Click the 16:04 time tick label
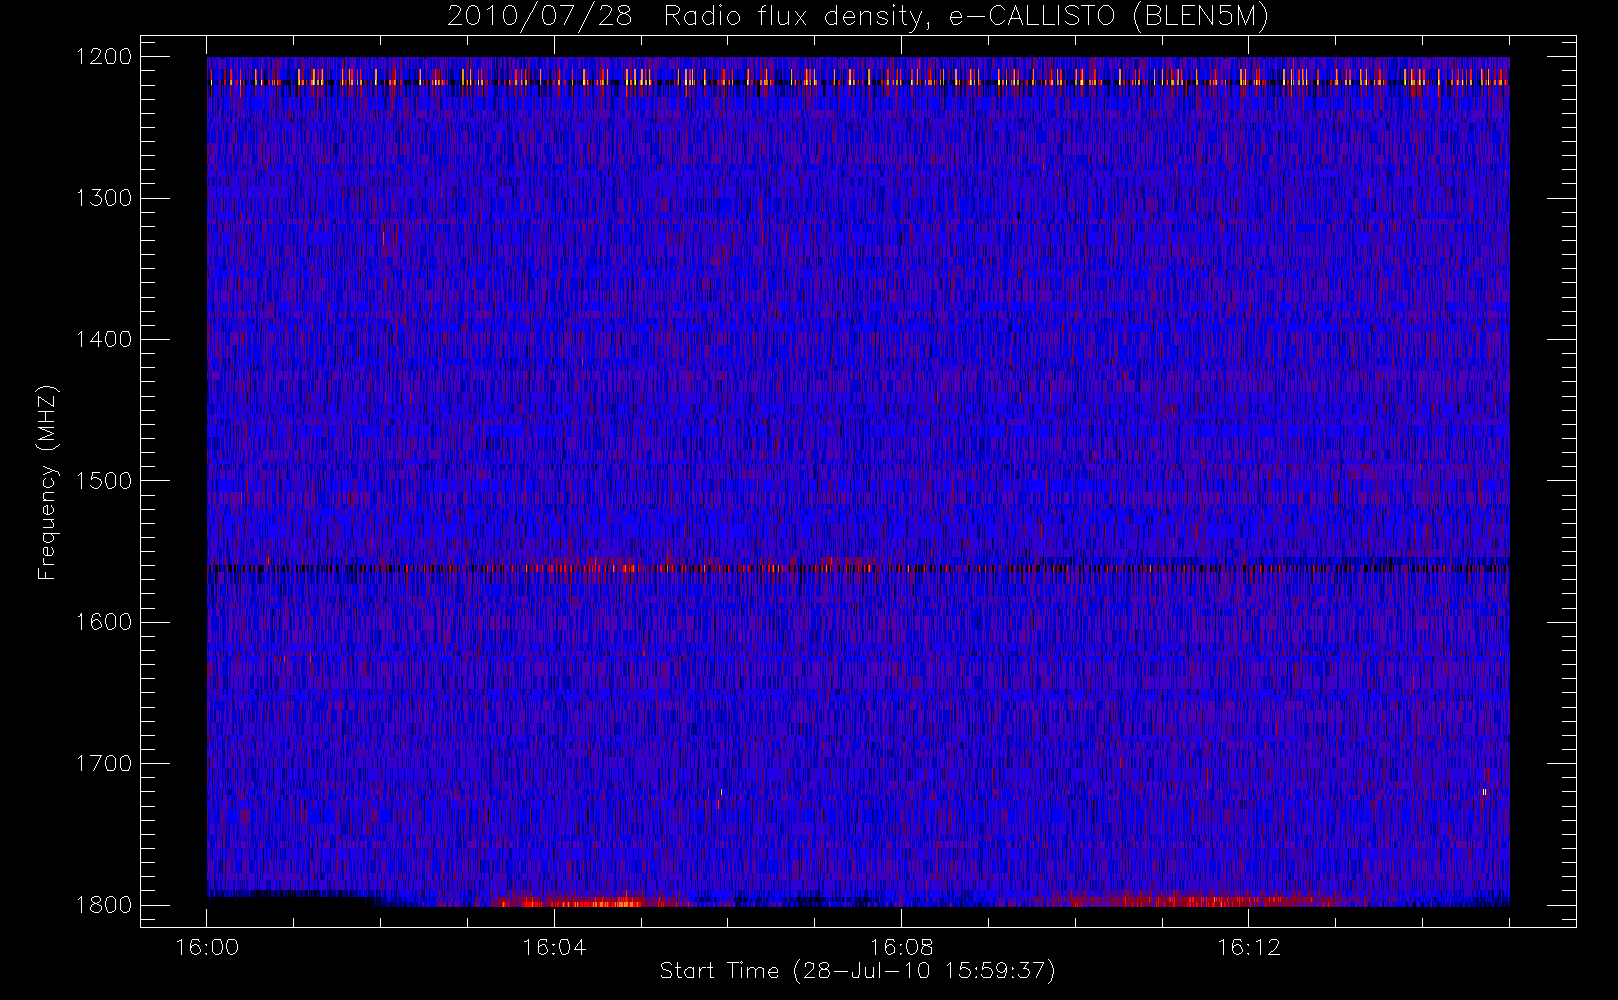The width and height of the screenshot is (1618, 1000). point(554,947)
